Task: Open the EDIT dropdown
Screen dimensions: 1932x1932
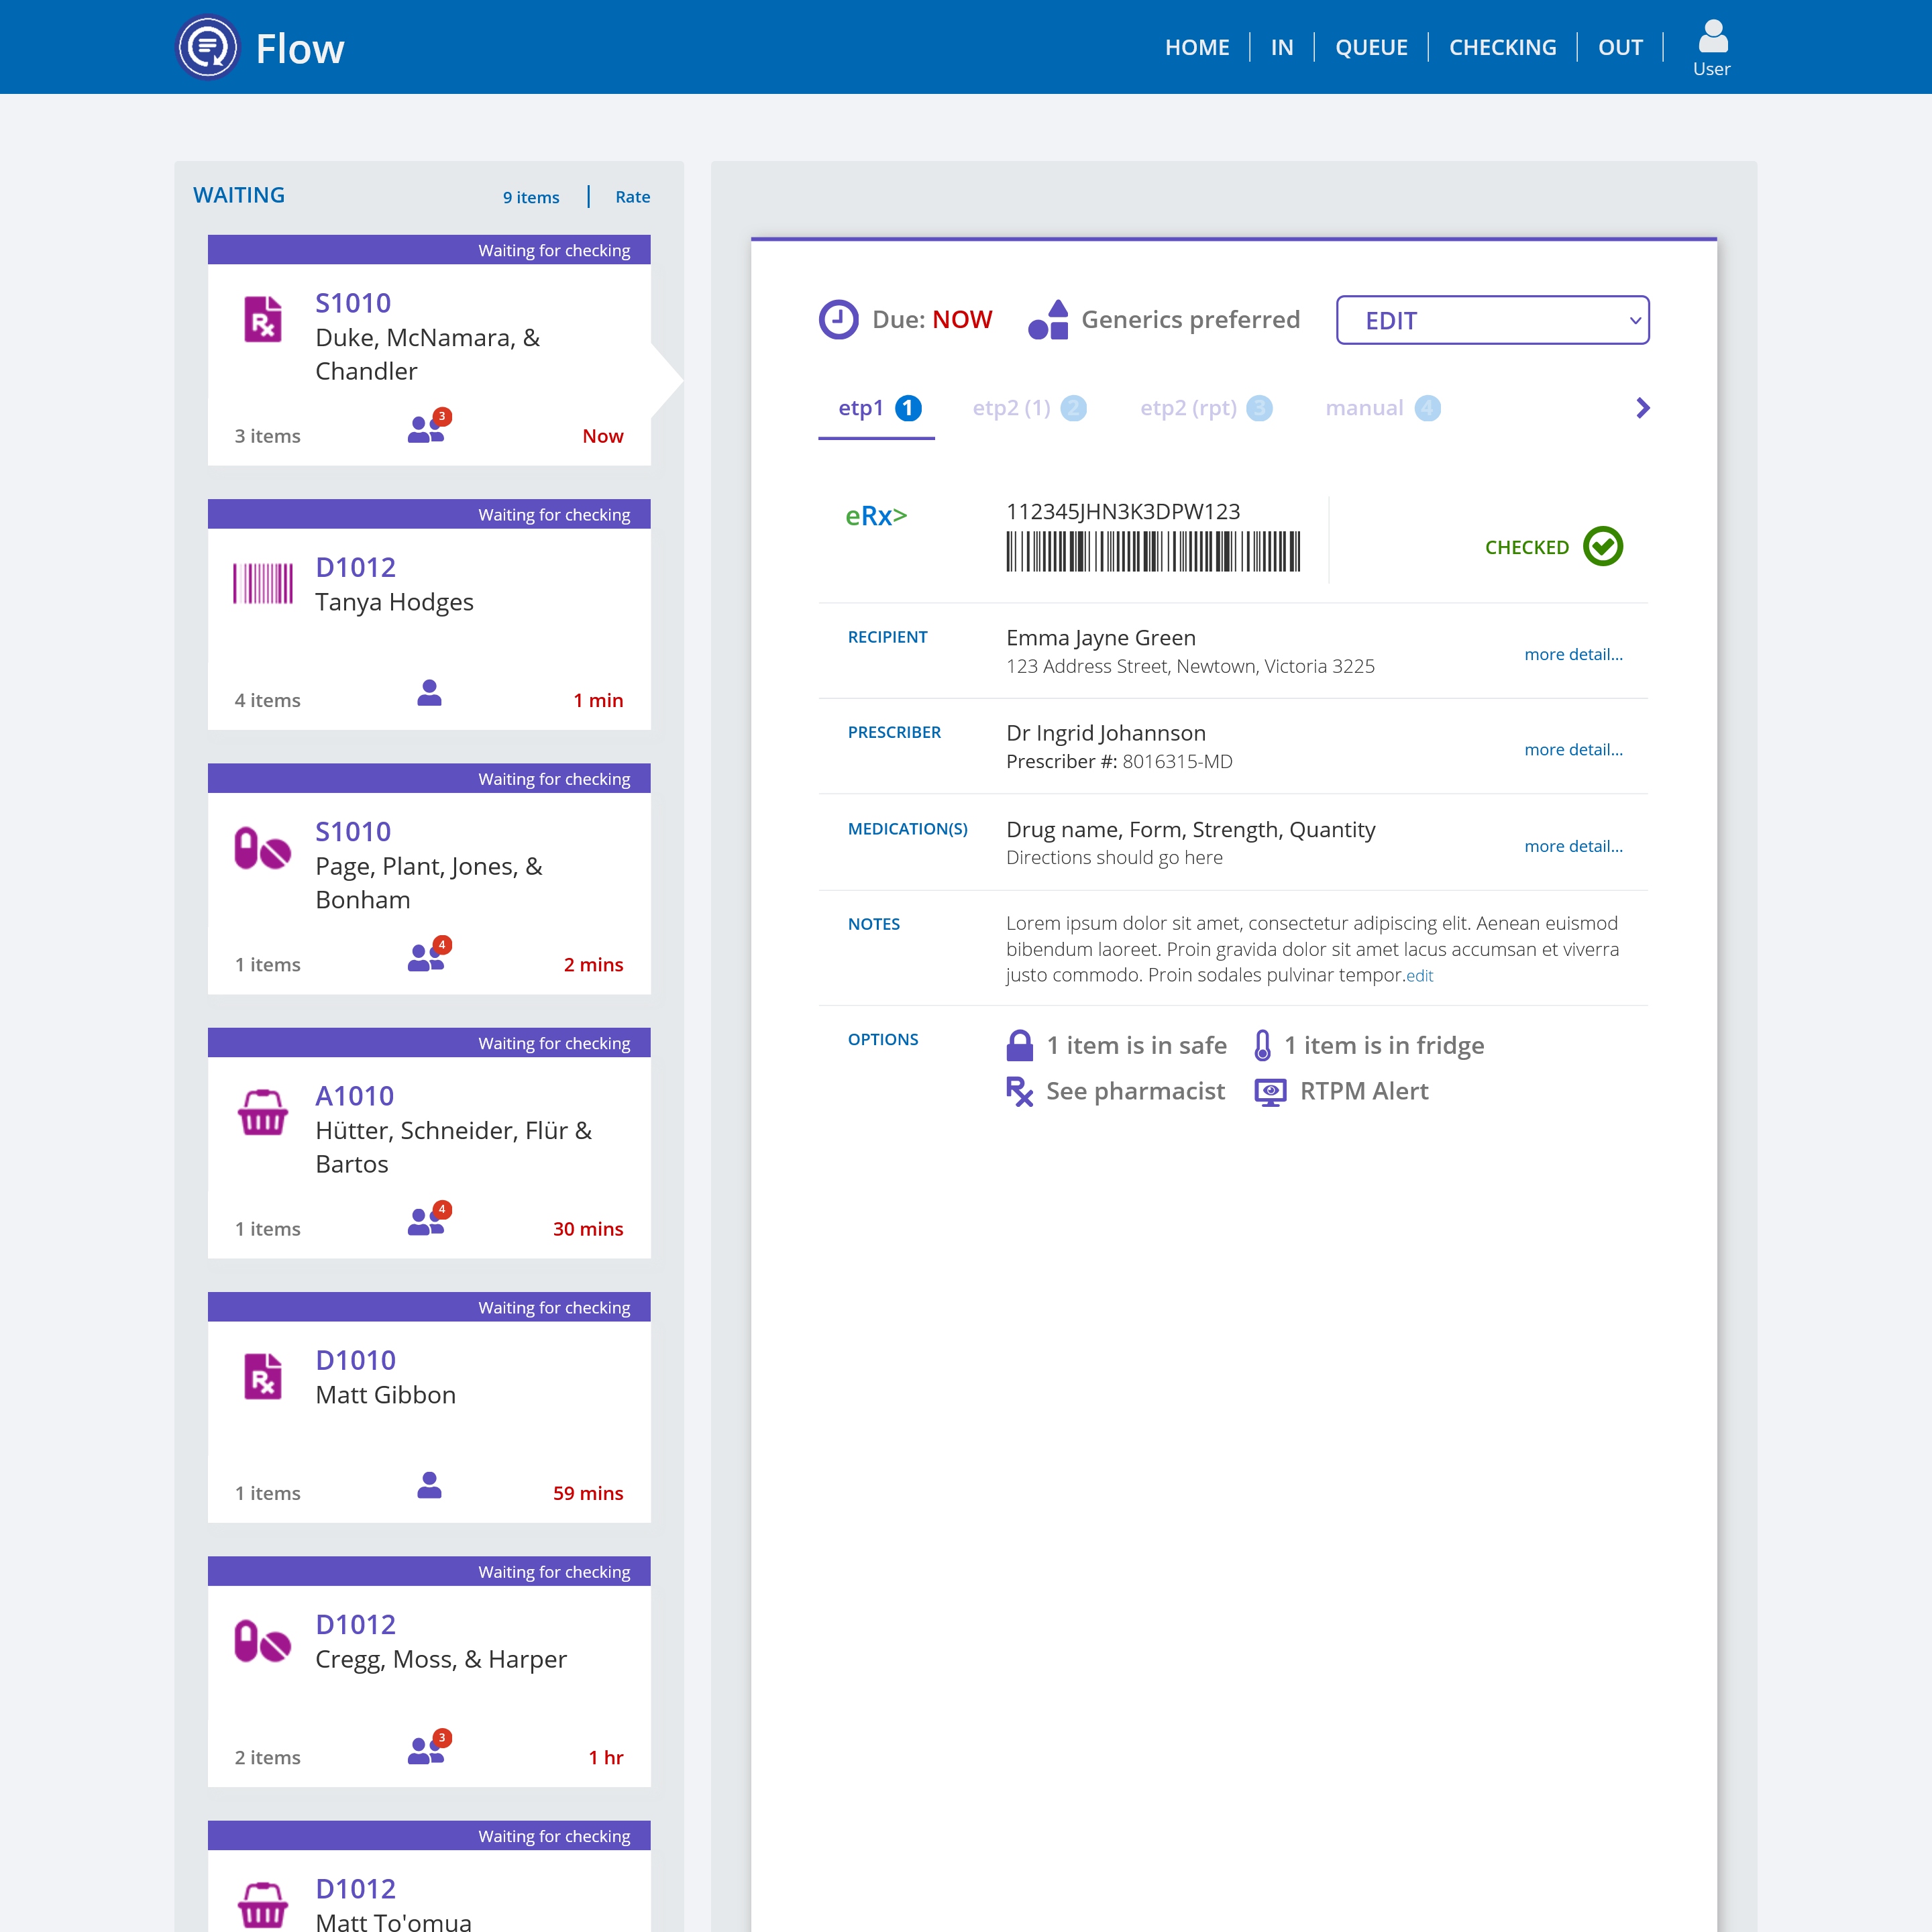Action: tap(1492, 320)
